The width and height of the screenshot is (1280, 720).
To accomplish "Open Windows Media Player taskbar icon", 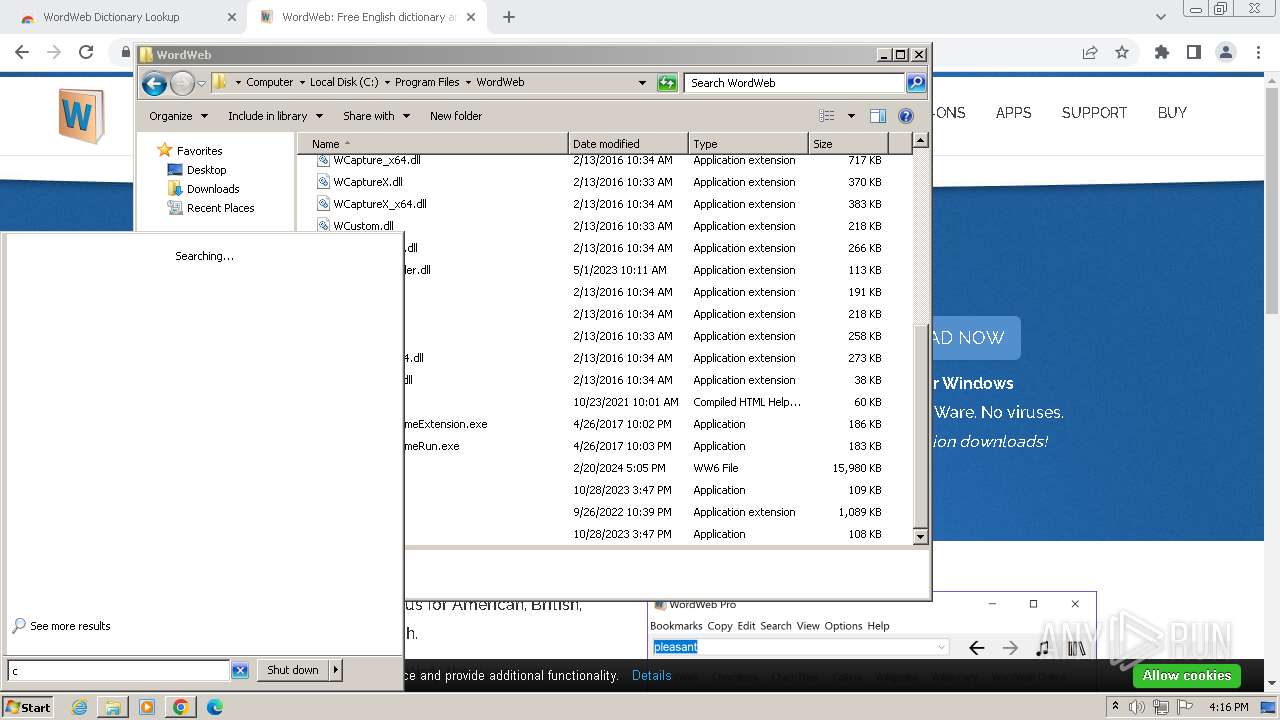I will coord(147,707).
